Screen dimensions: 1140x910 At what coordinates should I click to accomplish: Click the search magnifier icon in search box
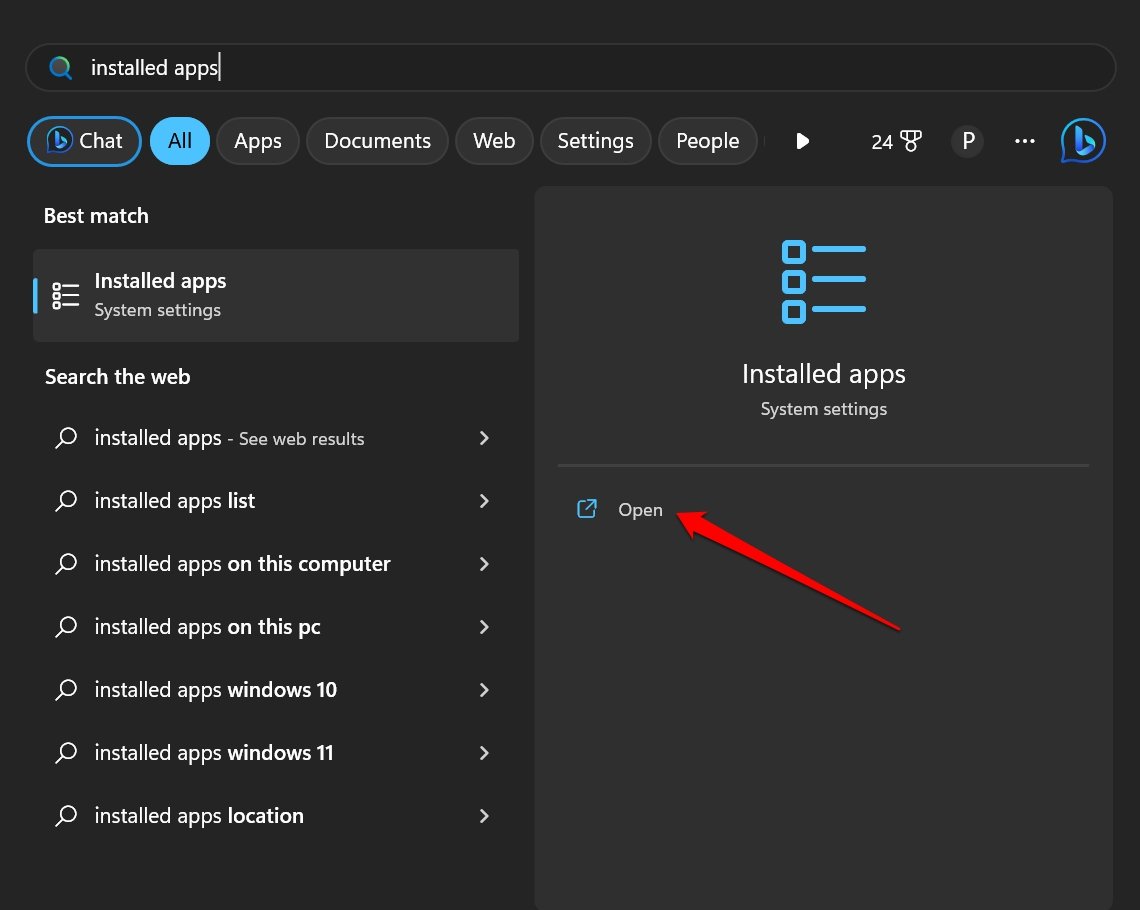tap(61, 68)
